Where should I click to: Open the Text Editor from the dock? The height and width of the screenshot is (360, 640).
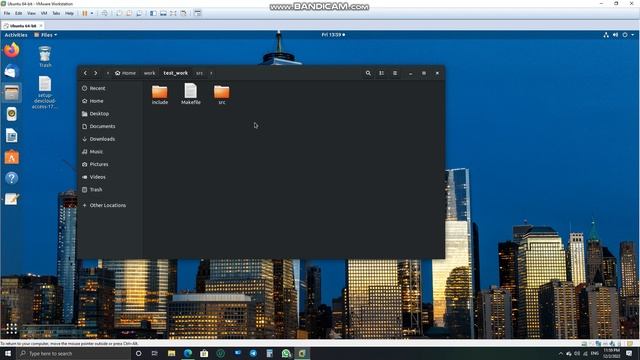11,199
